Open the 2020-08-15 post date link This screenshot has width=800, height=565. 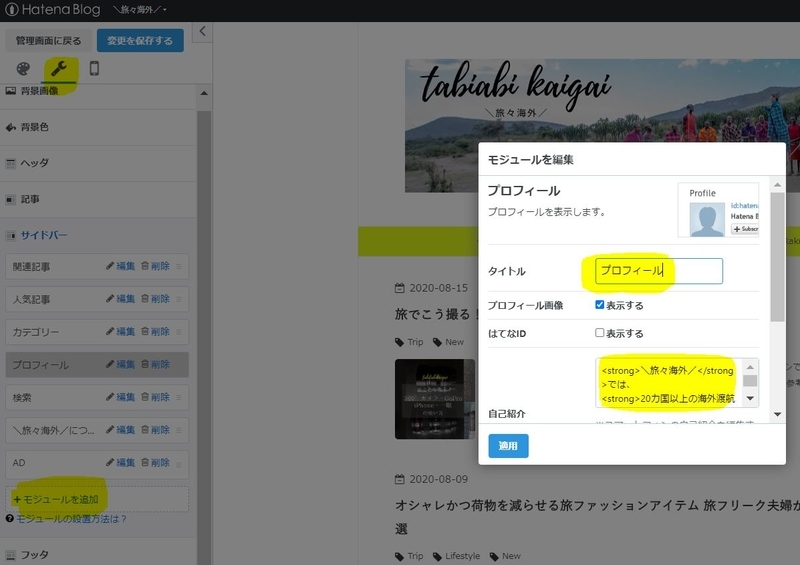tap(438, 288)
